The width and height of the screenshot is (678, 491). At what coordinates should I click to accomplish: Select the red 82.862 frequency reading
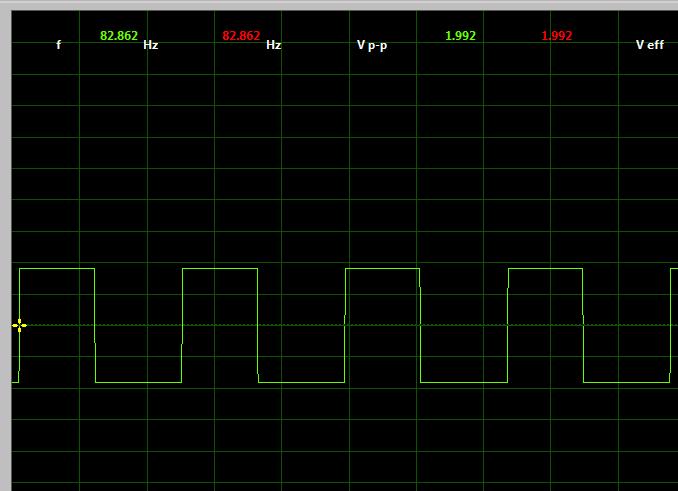point(241,36)
